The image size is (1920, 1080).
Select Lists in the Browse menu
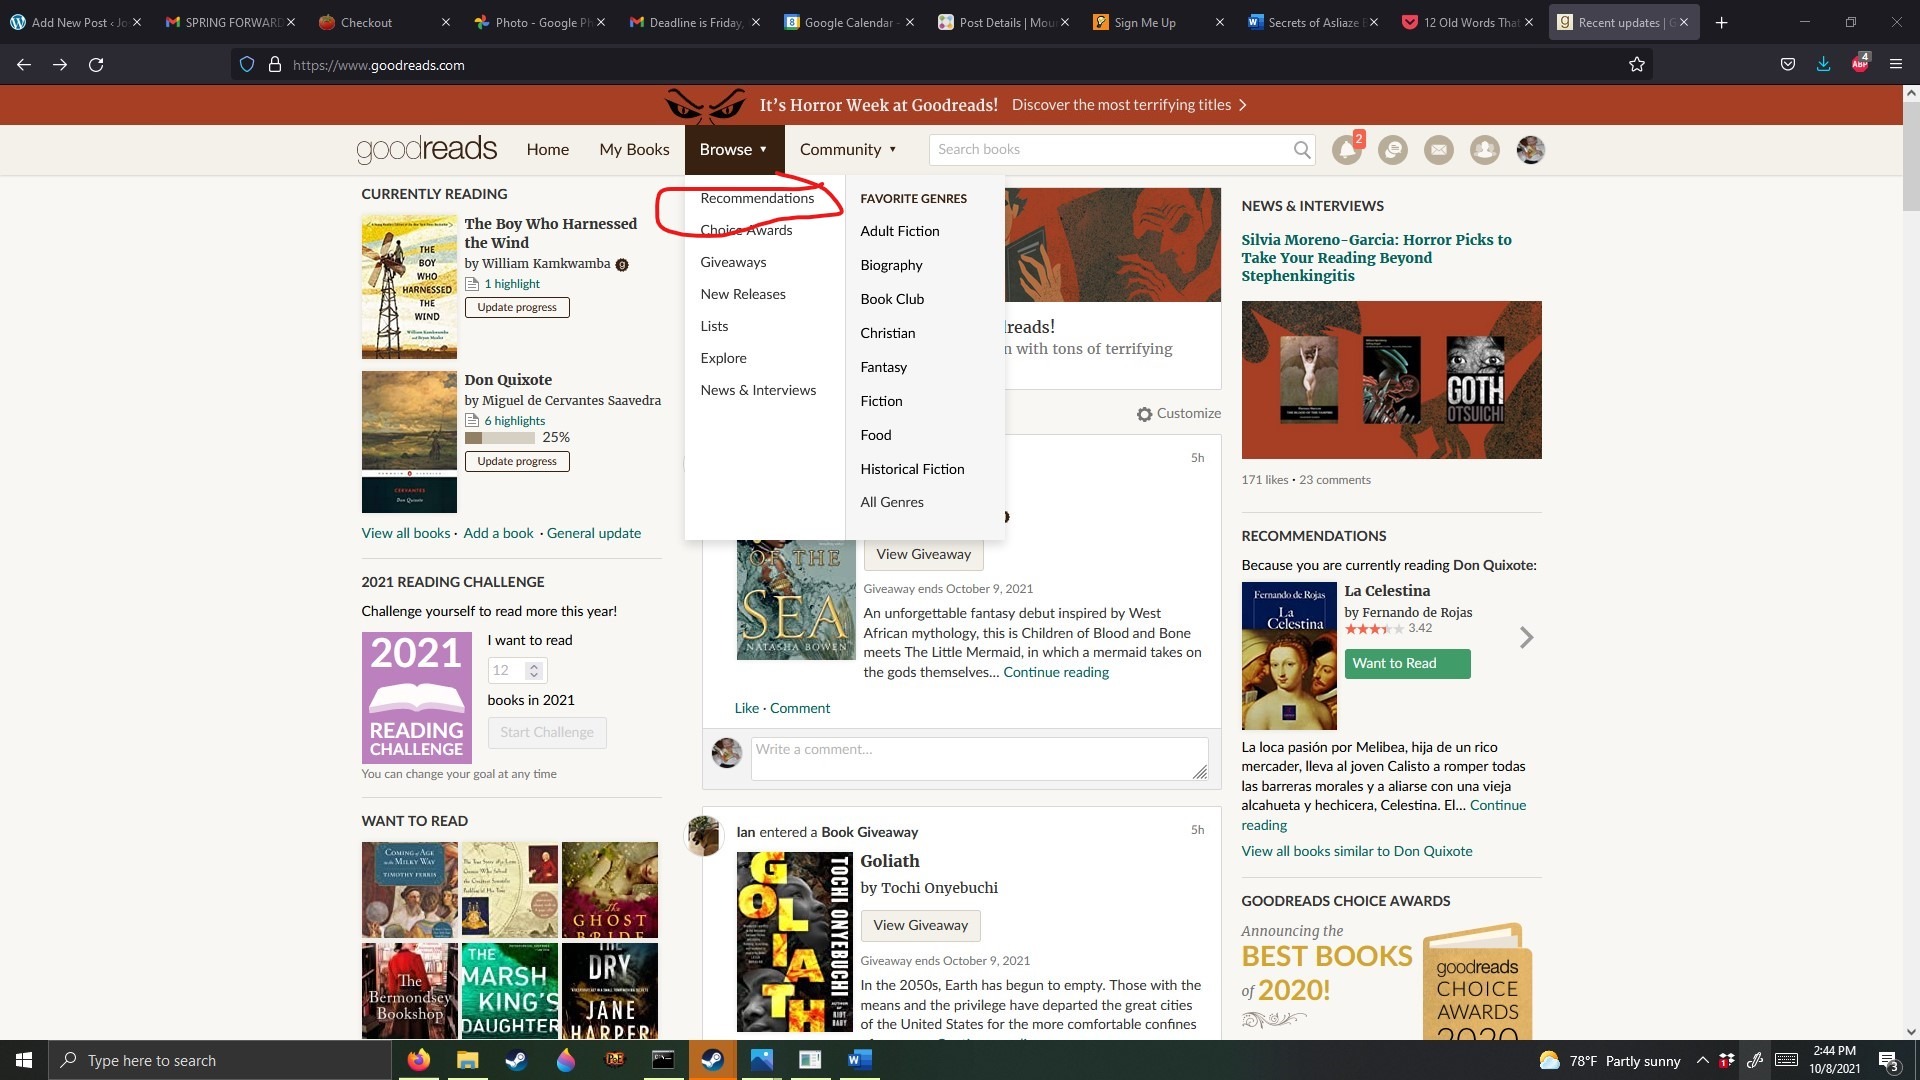[x=714, y=326]
